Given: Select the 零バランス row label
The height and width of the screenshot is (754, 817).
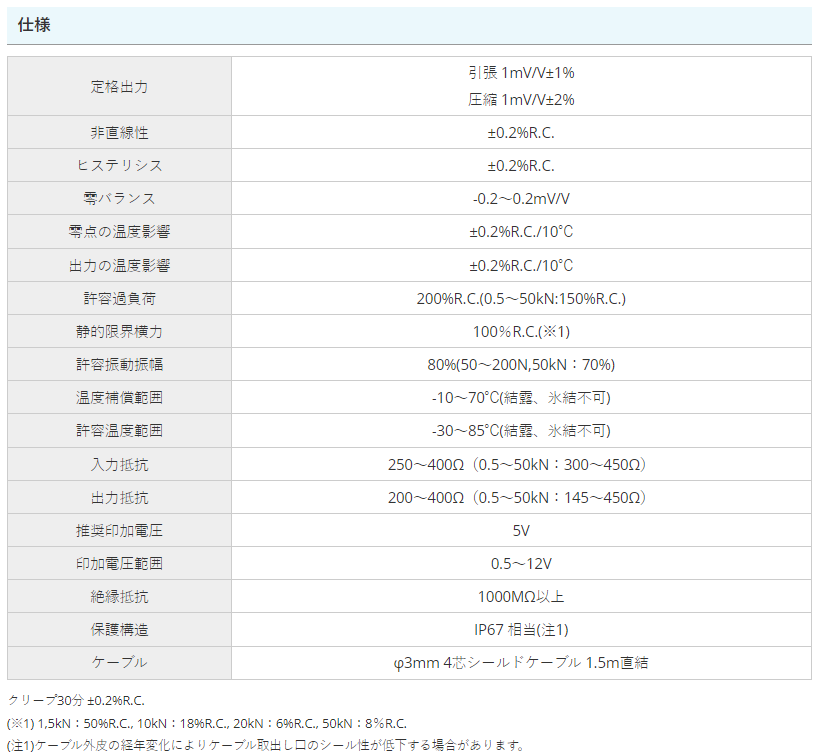Looking at the screenshot, I should click(119, 199).
